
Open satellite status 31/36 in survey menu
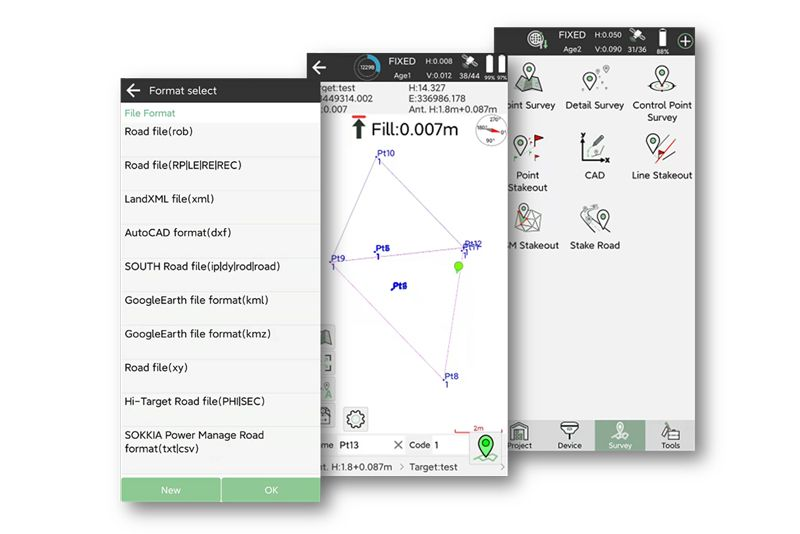click(637, 41)
